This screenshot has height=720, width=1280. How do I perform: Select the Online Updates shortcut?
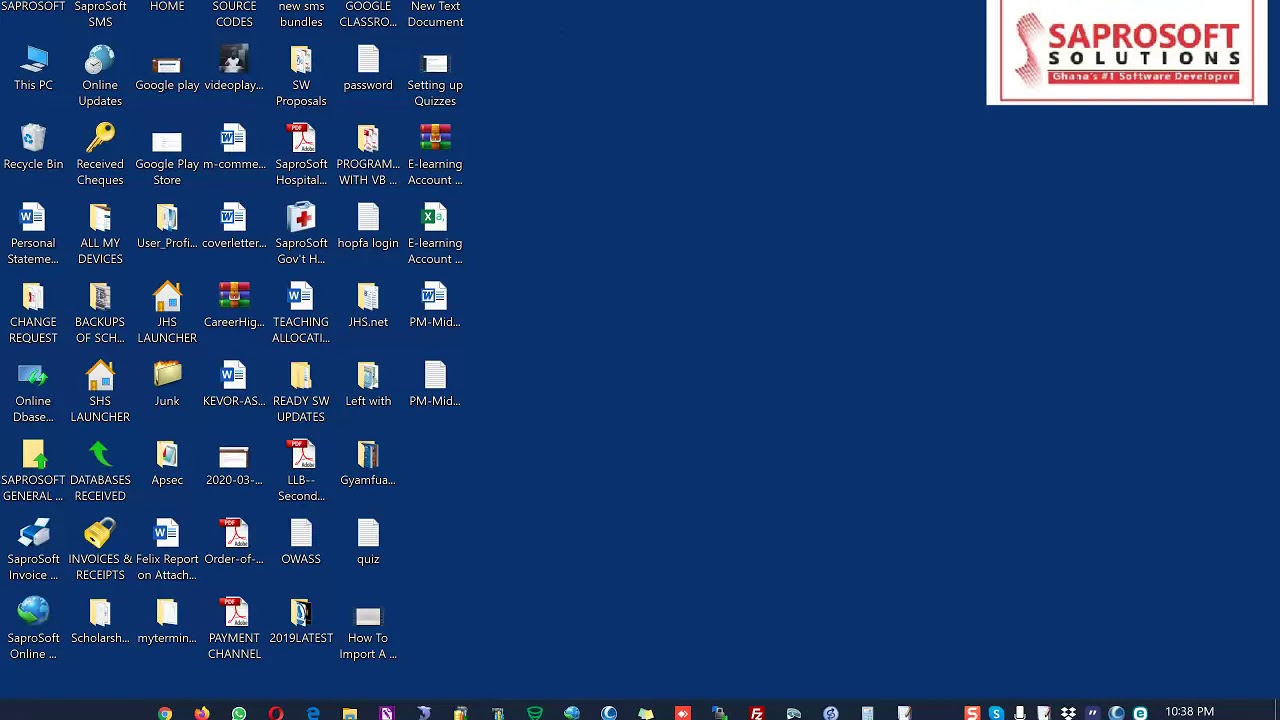[x=100, y=77]
